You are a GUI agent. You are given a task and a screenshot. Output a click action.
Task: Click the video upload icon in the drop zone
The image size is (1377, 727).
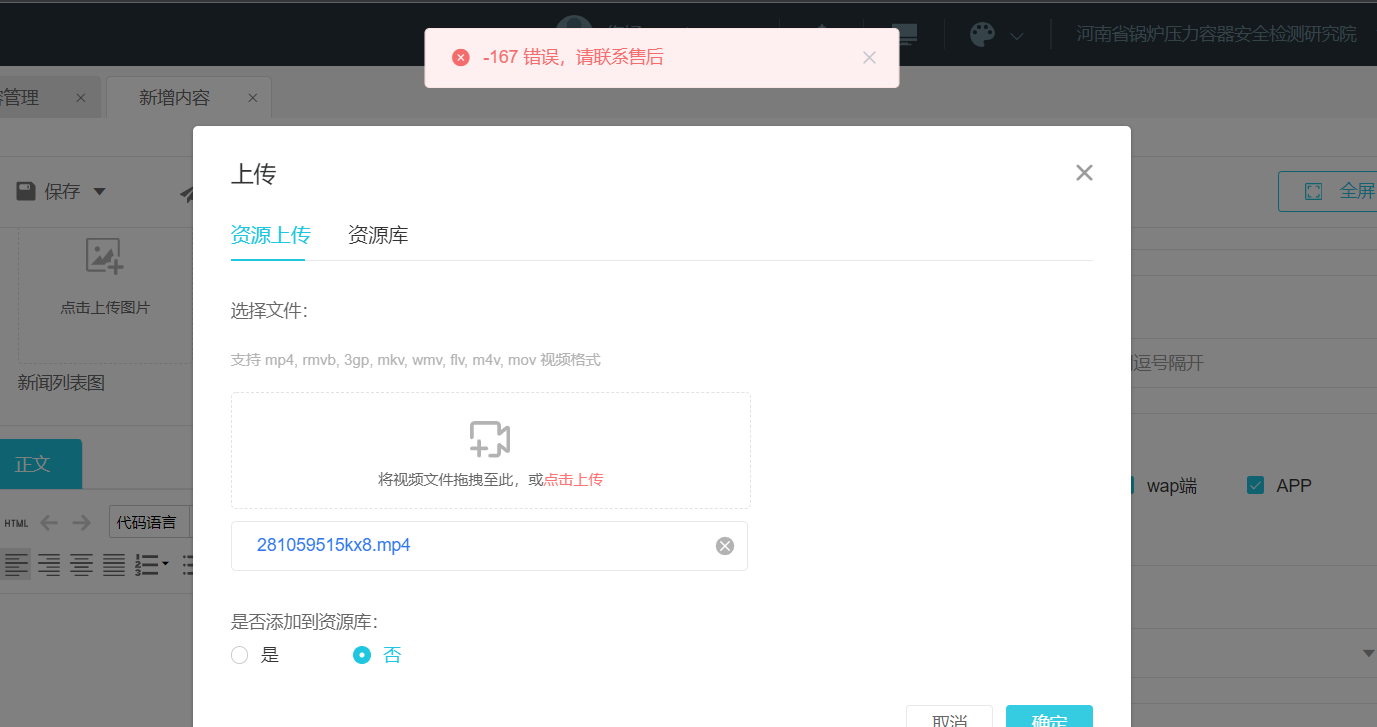tap(490, 438)
